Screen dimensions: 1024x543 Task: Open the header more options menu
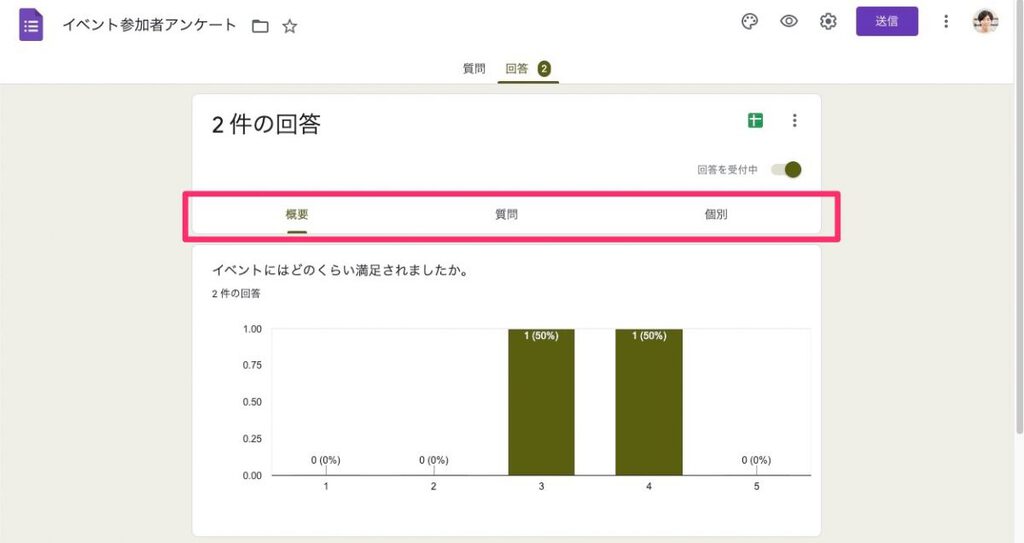946,22
